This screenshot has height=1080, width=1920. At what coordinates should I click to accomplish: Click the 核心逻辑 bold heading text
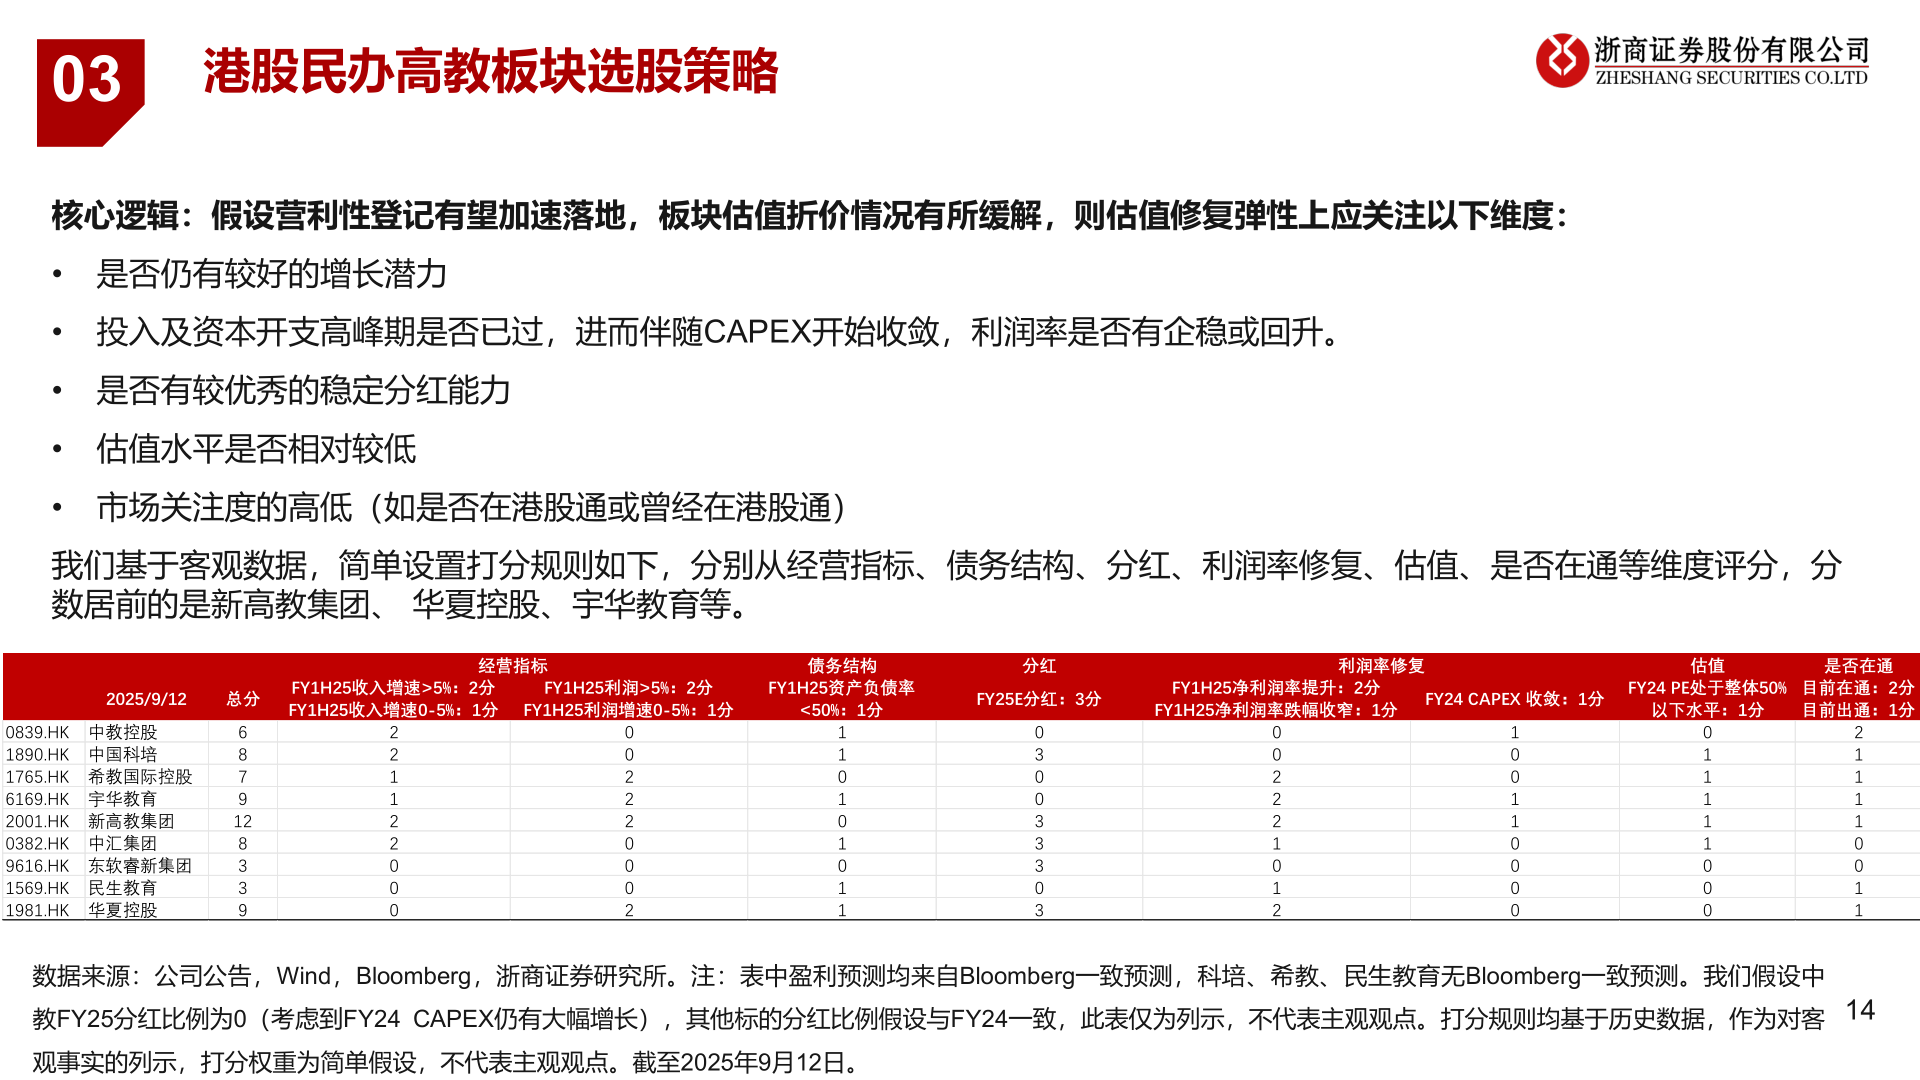click(115, 215)
